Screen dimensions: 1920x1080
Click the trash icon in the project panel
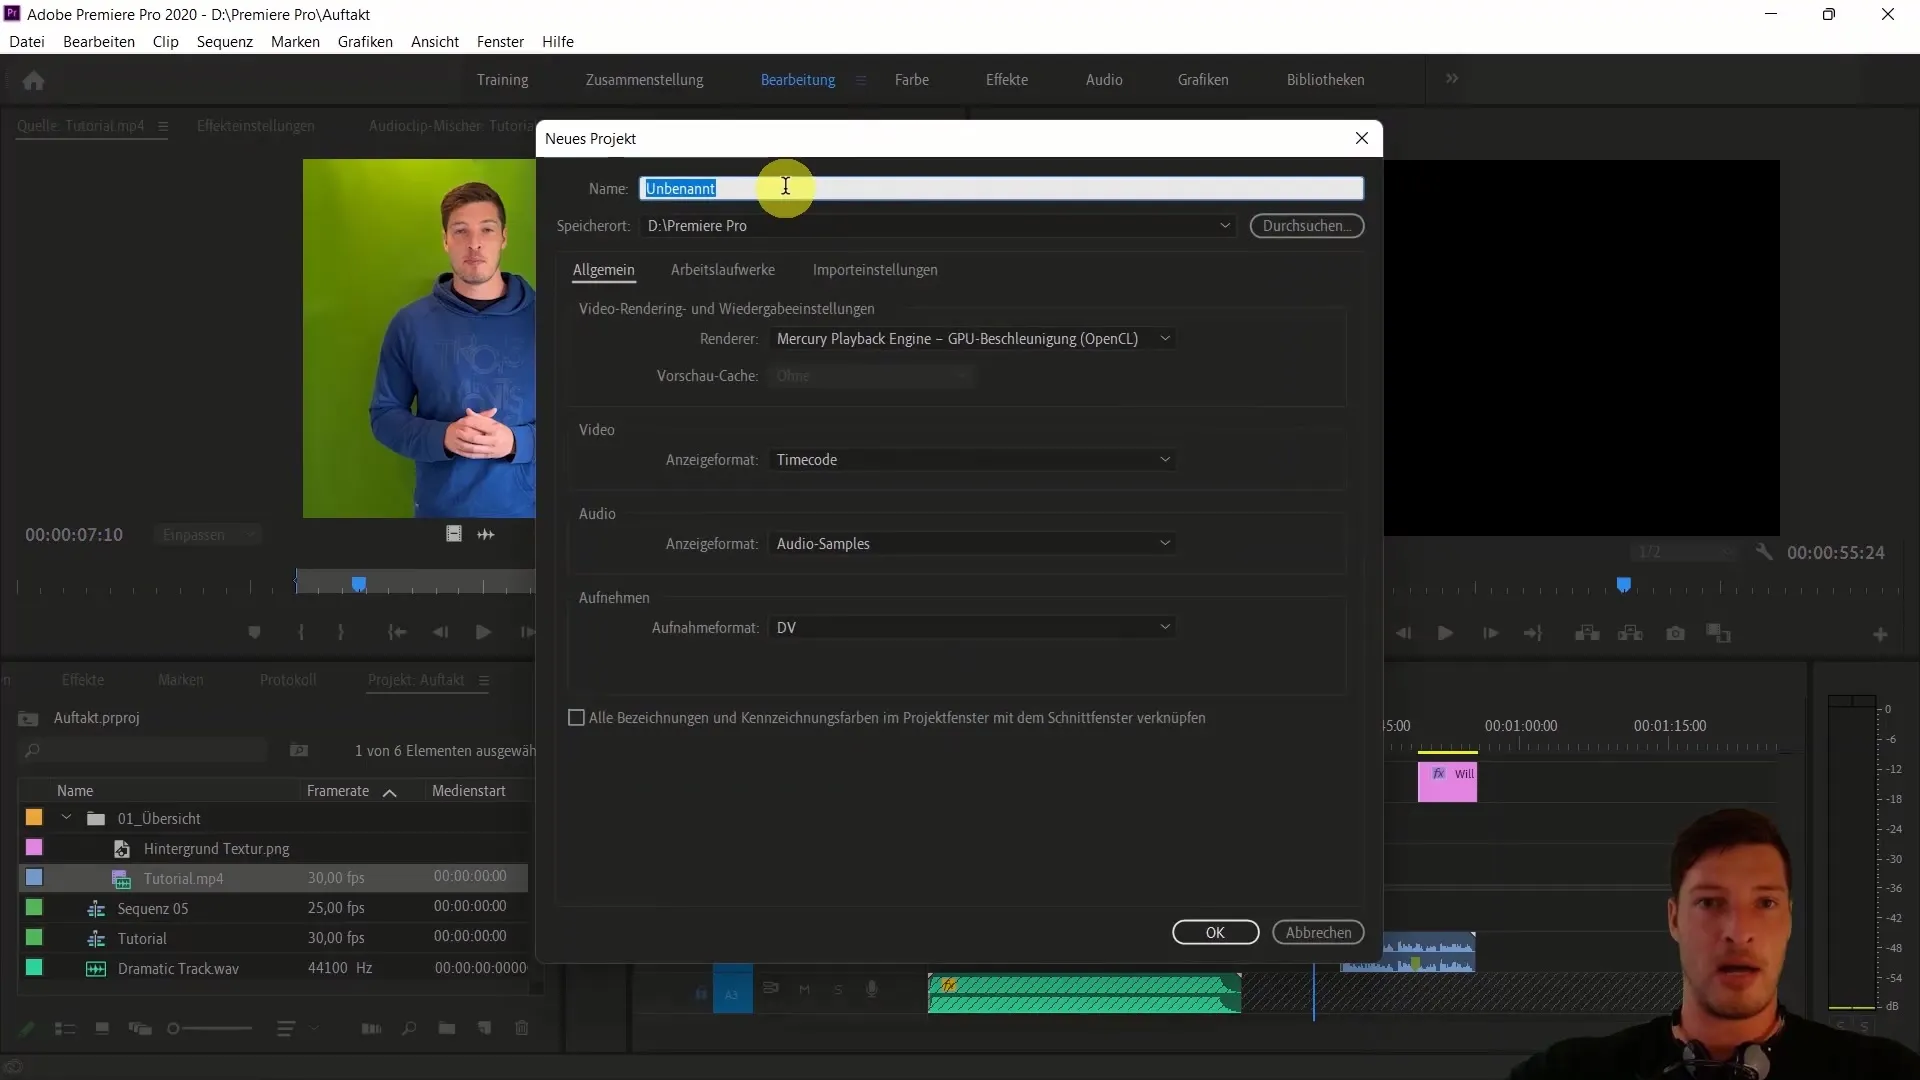521,1028
